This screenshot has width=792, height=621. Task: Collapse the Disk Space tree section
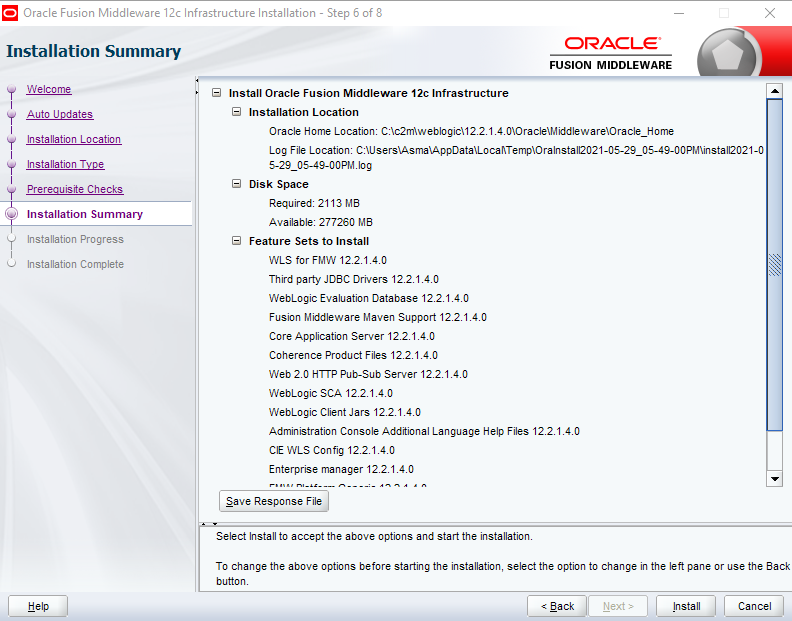[x=236, y=184]
